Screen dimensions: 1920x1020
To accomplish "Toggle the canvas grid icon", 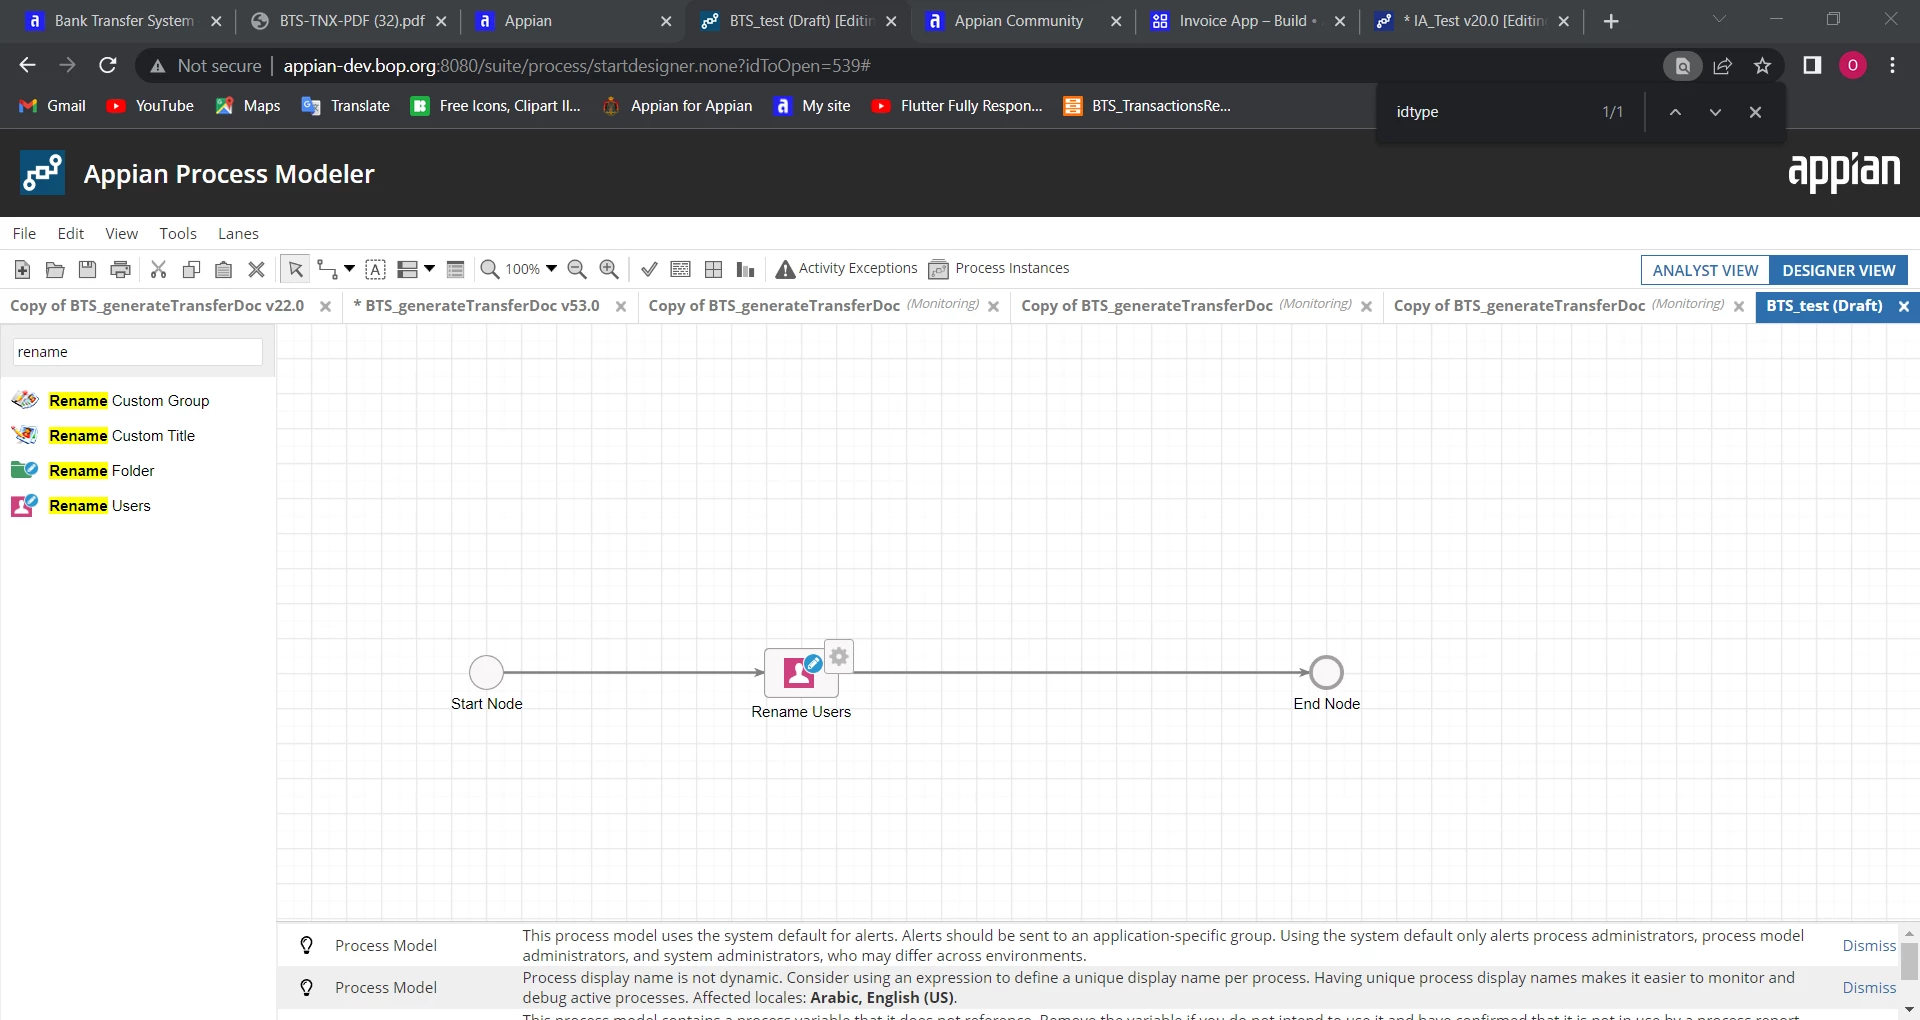I will (x=714, y=269).
